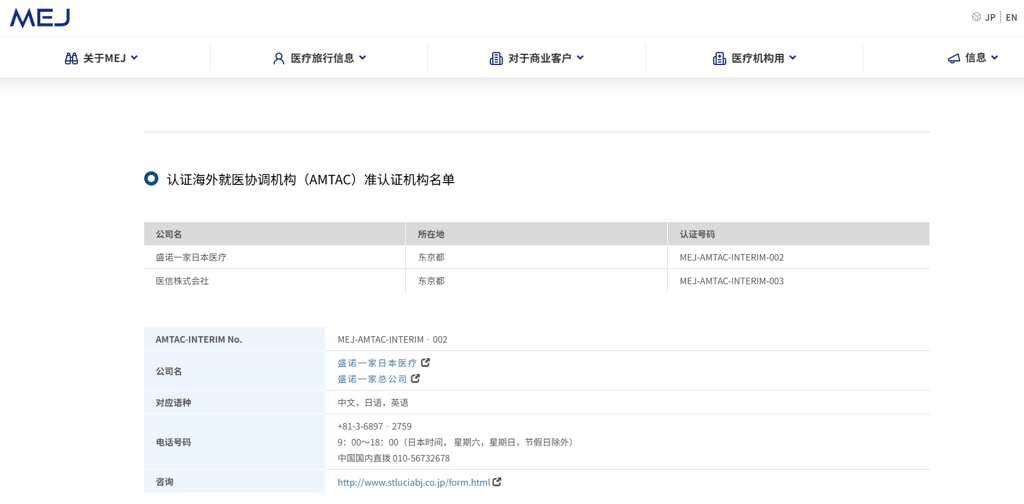Click the hospital icon beside 医疗机构用
This screenshot has height=504, width=1024.
pyautogui.click(x=719, y=58)
